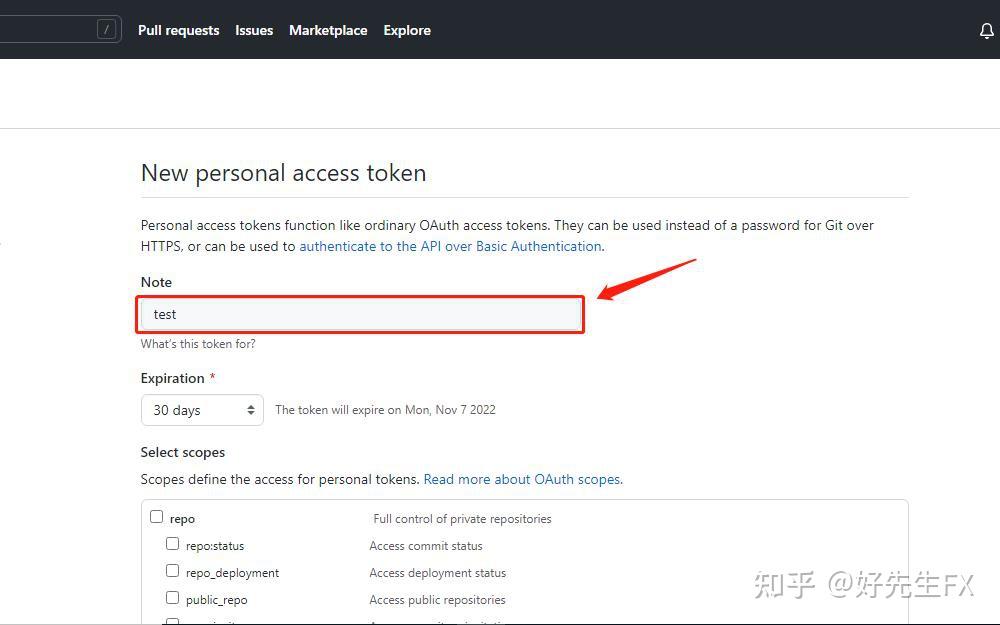Go to Issues in the header
This screenshot has width=1000, height=625.
(254, 30)
